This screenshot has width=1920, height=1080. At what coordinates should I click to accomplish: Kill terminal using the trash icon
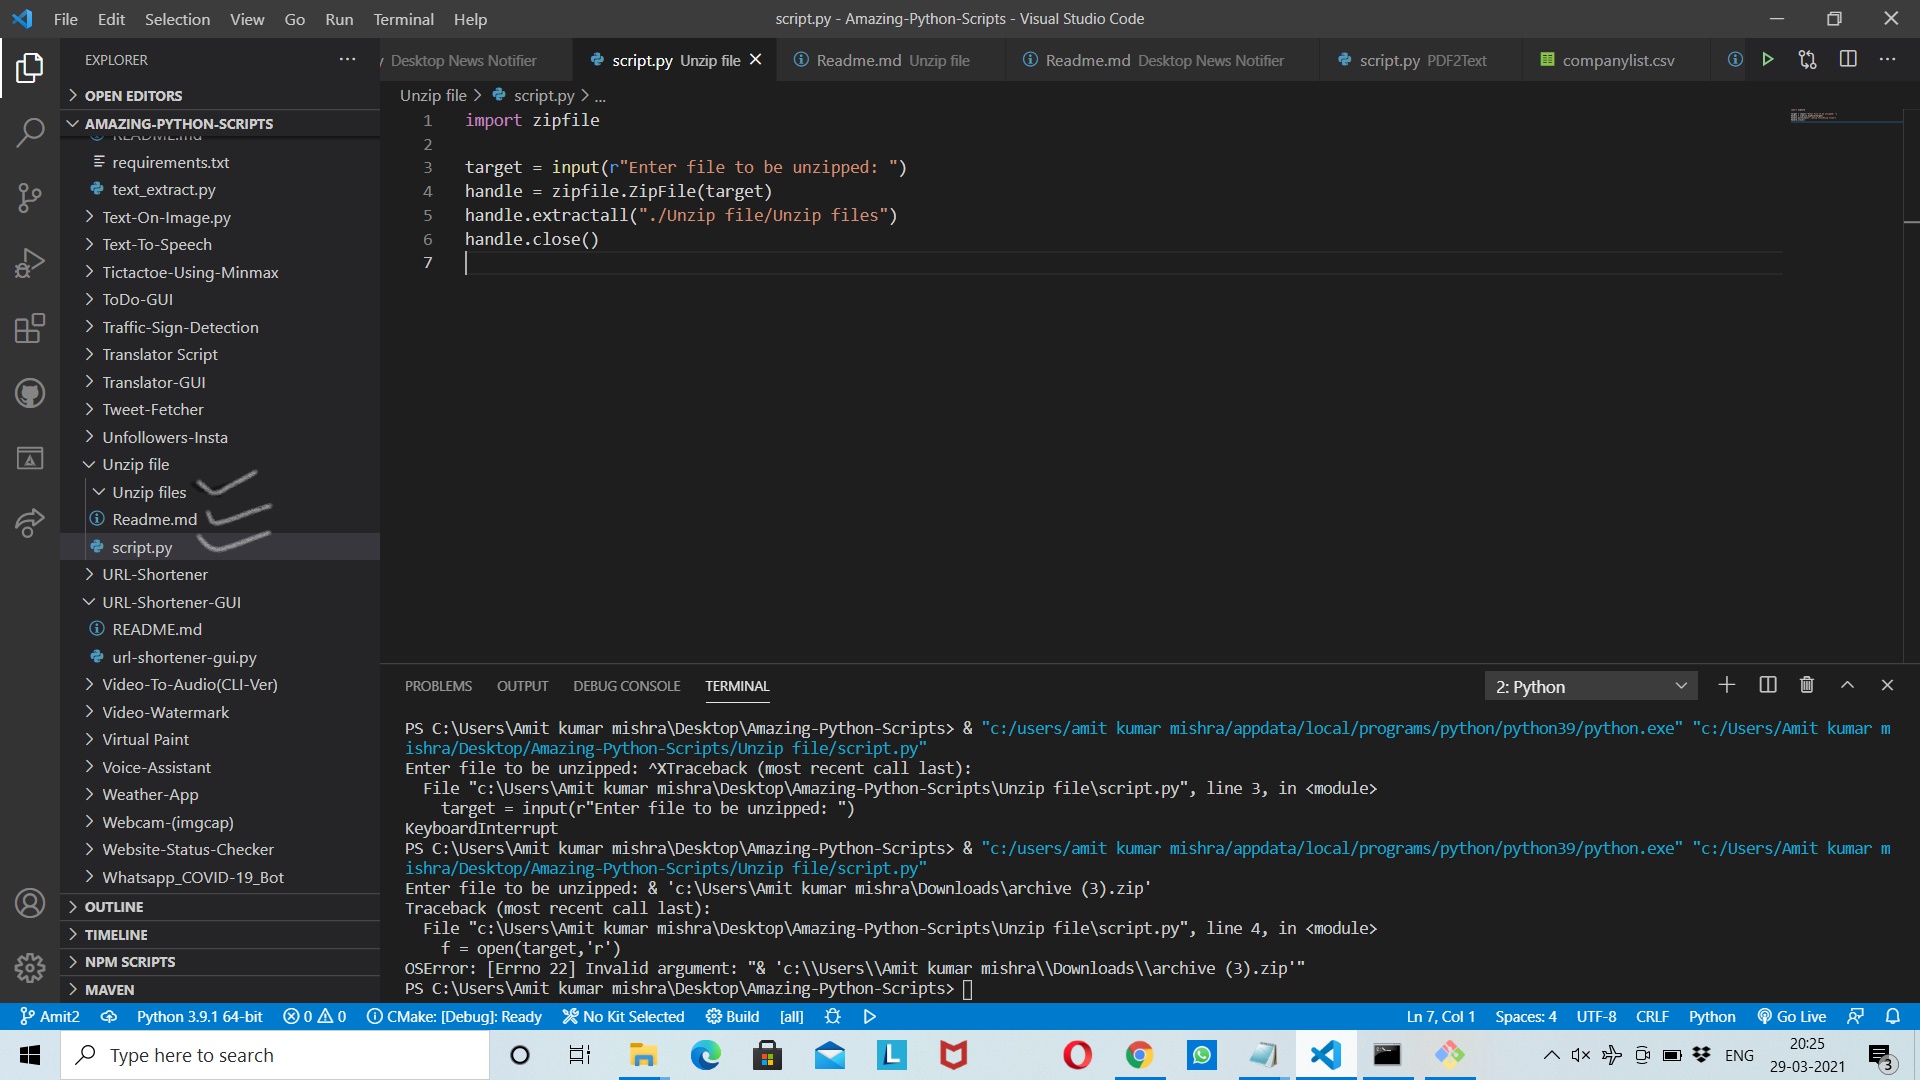[1807, 685]
